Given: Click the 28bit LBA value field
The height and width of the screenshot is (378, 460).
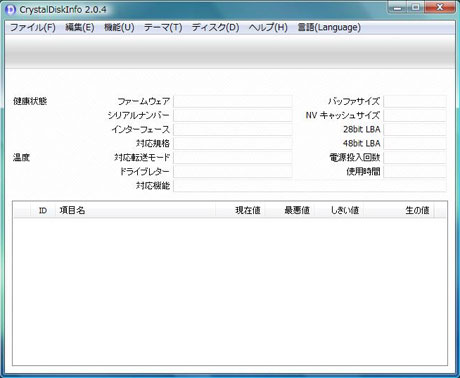Looking at the screenshot, I should tap(415, 129).
